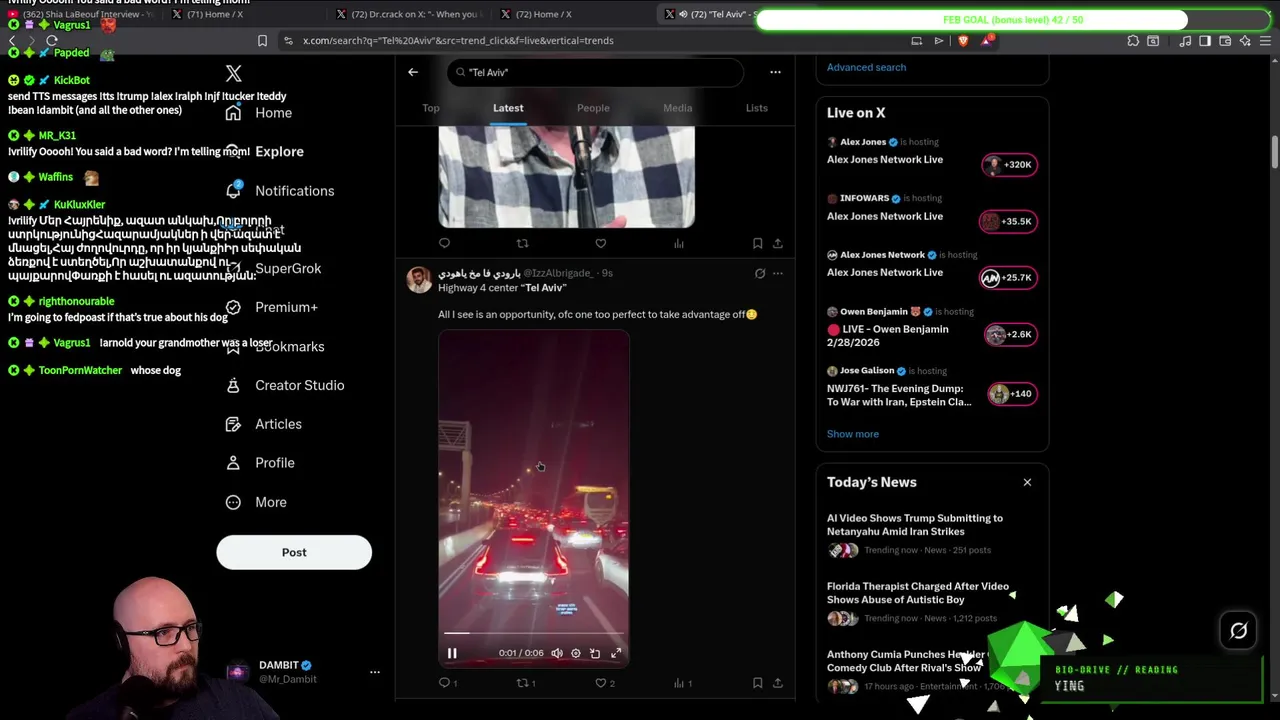Click the "Tel Aviv" search field

(596, 72)
